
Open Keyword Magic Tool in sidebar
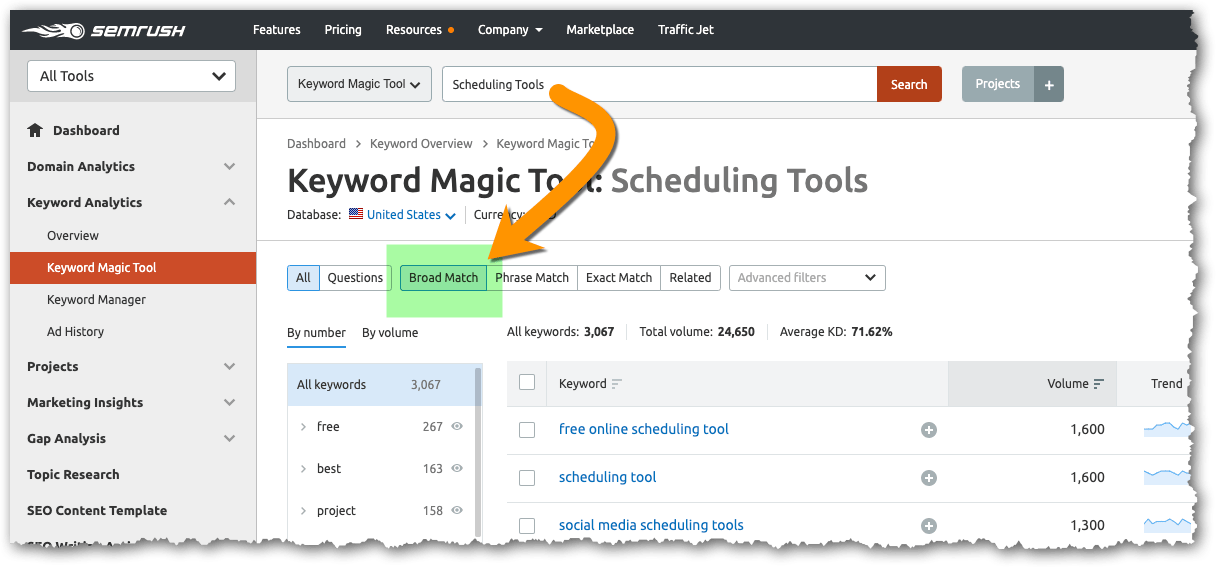click(x=133, y=268)
